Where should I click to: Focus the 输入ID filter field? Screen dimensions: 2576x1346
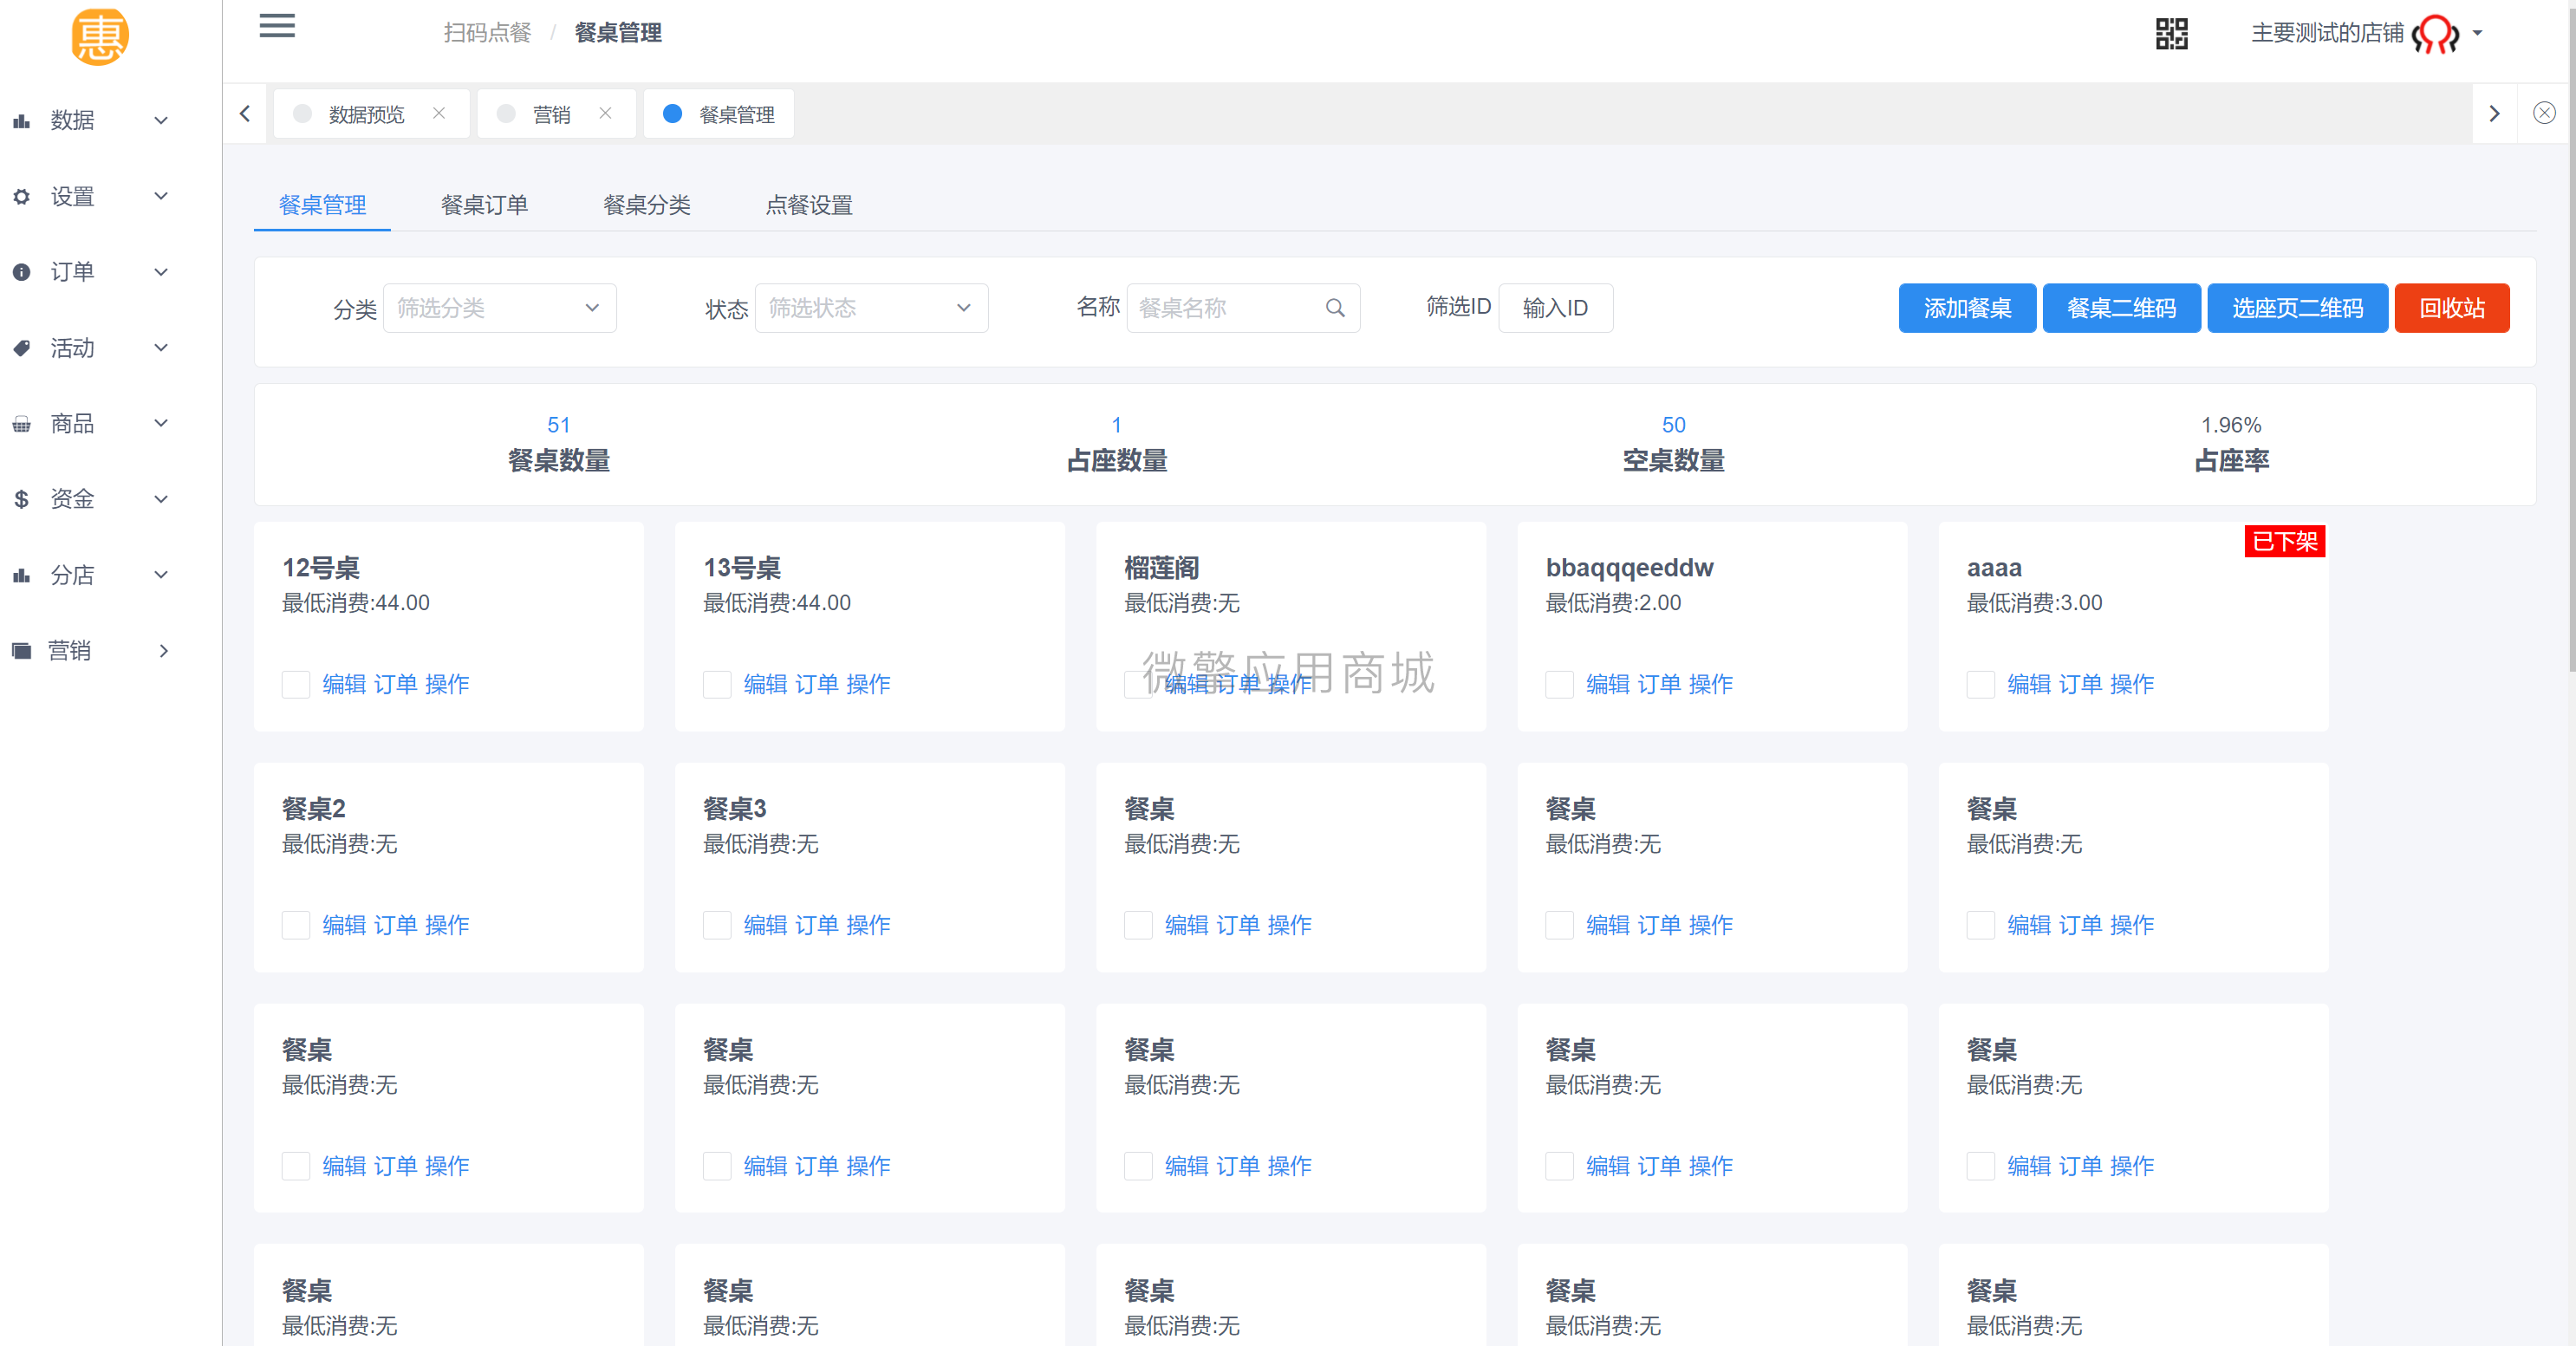tap(1555, 308)
